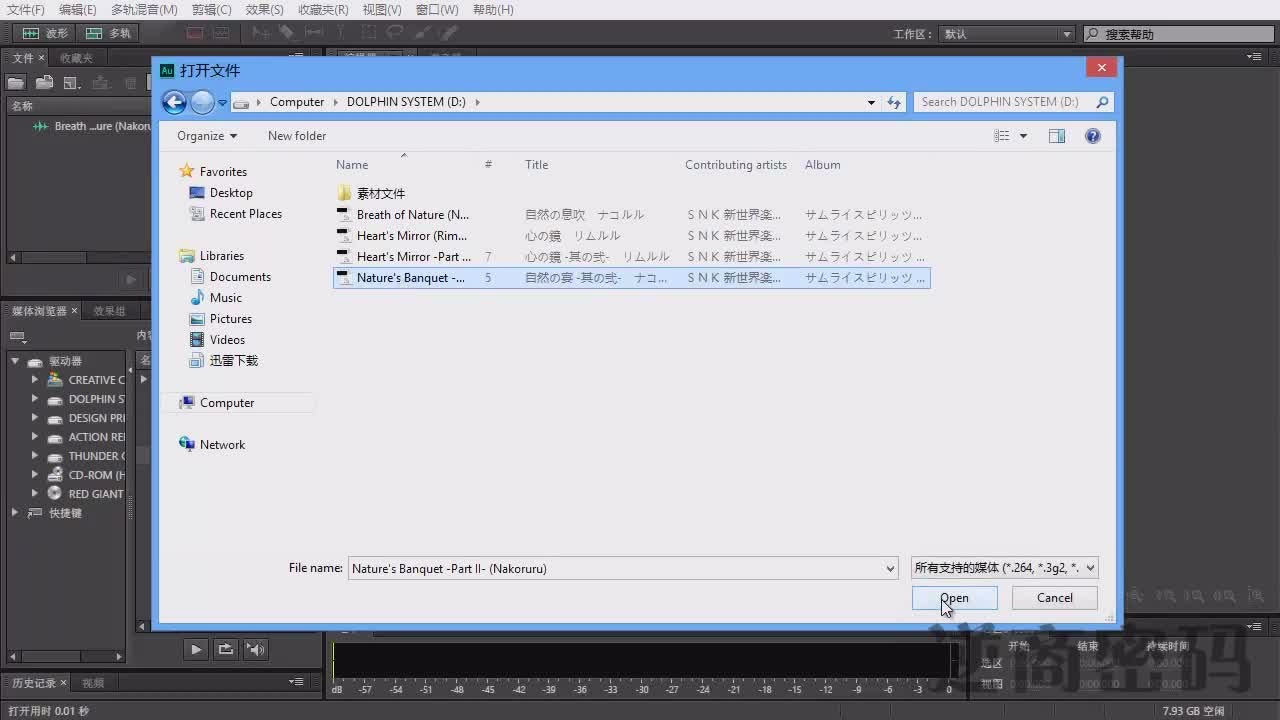Select Pictures library

pyautogui.click(x=231, y=319)
